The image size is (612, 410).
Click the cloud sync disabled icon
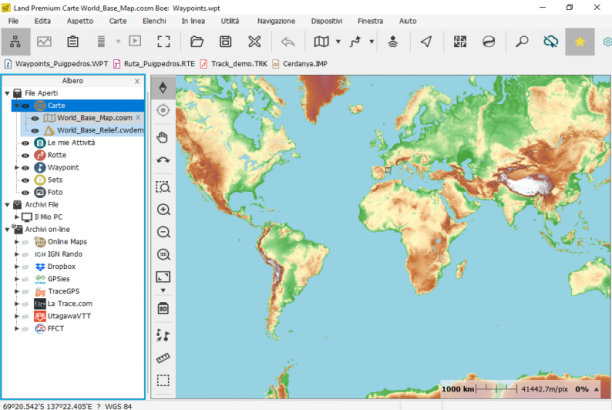click(x=551, y=41)
